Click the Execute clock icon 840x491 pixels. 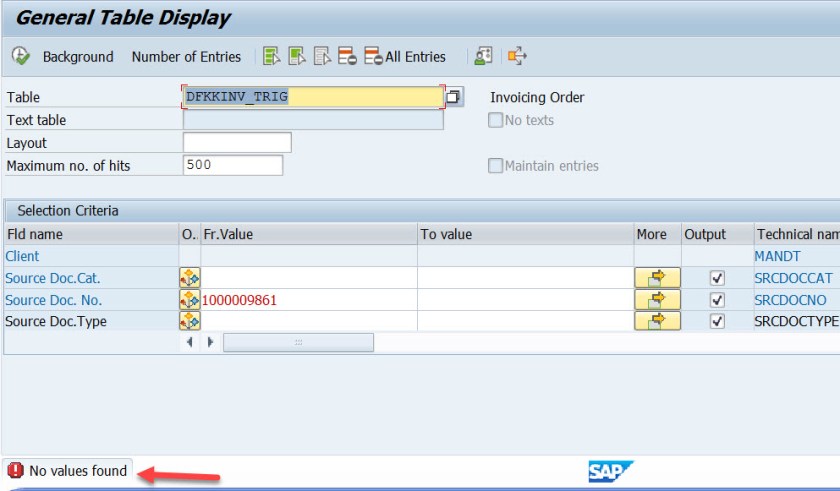(20, 56)
